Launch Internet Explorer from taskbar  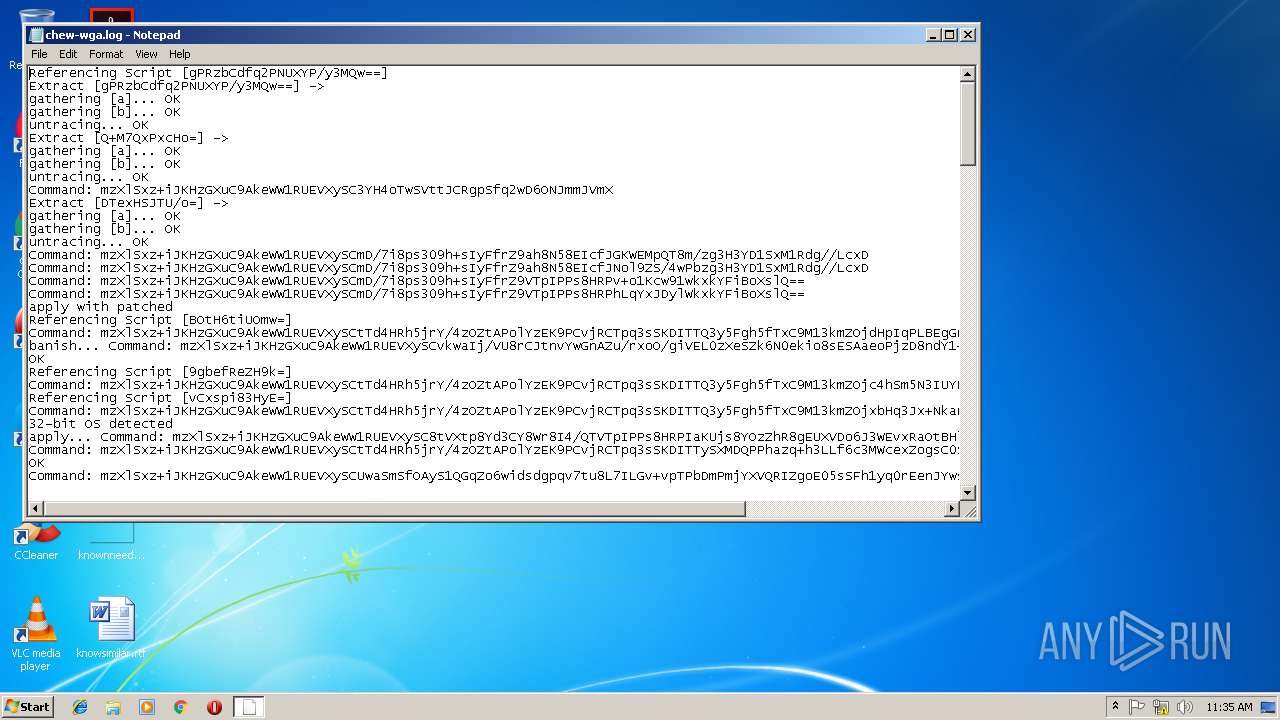[80, 707]
